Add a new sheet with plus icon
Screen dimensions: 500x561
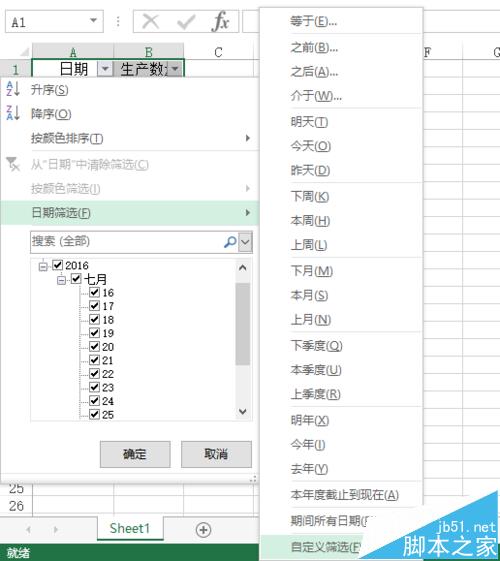[x=204, y=530]
